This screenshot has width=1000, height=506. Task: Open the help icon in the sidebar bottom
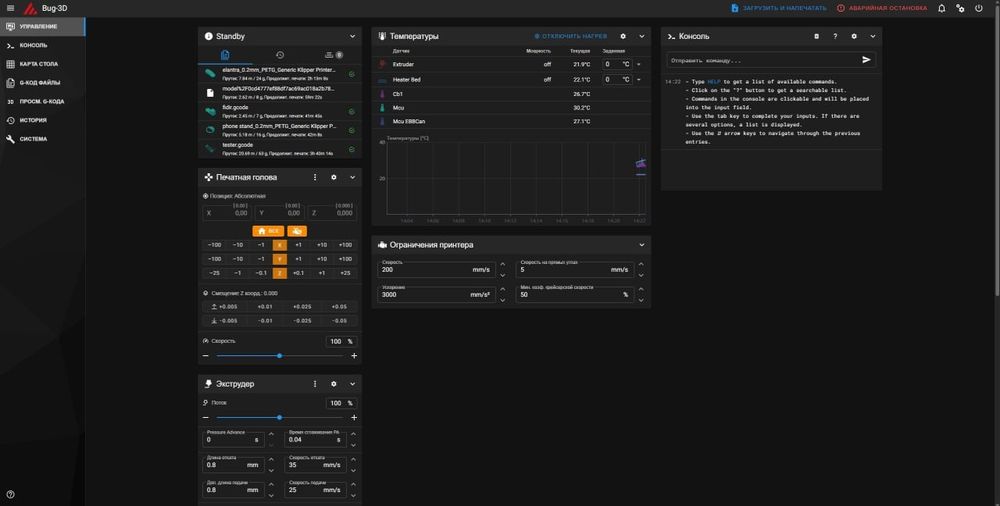coord(10,494)
